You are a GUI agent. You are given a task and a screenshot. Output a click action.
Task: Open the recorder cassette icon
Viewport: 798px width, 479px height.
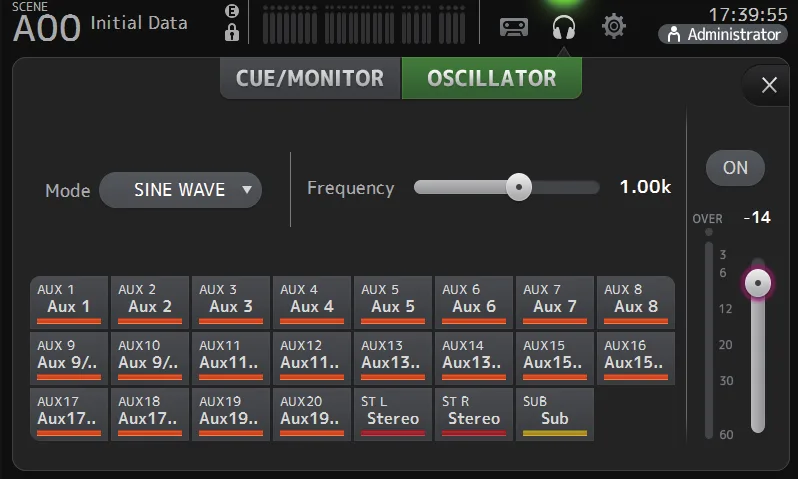pos(514,26)
